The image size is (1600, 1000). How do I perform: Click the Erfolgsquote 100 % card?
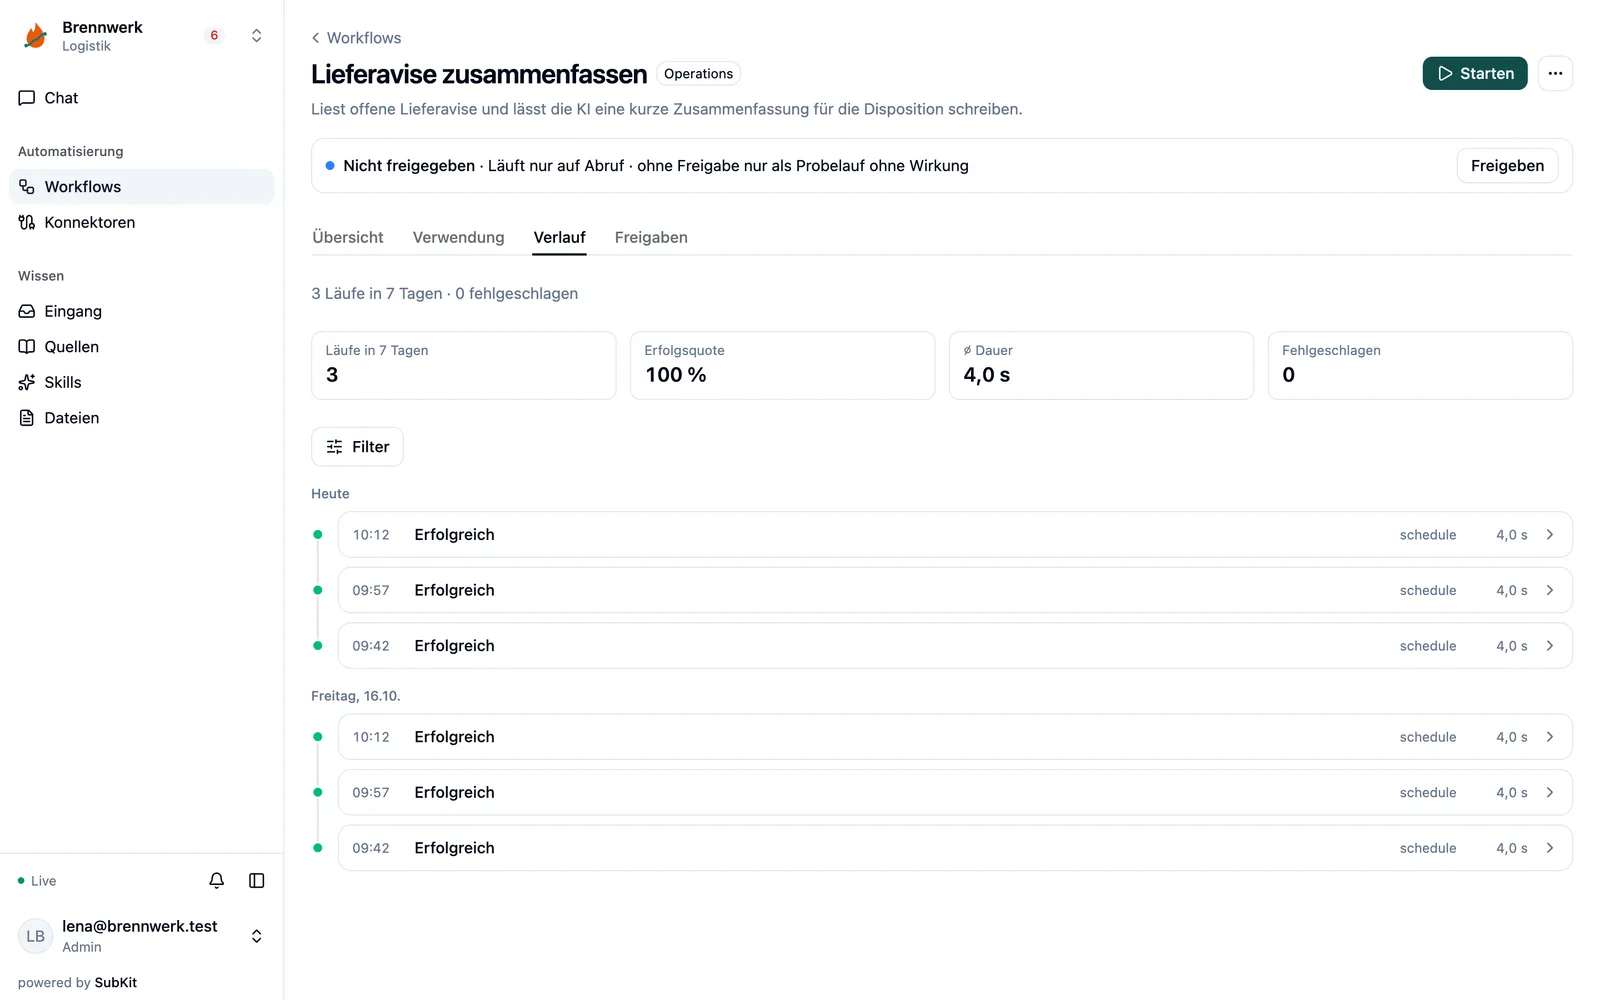click(x=782, y=366)
